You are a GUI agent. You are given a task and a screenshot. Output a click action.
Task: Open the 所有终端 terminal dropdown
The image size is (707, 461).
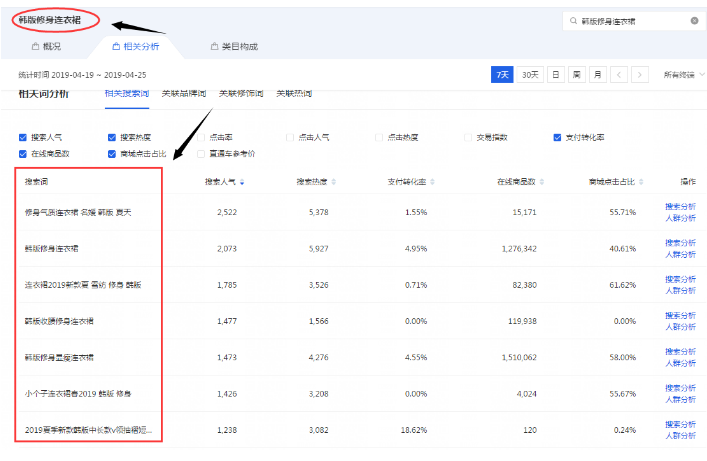click(x=684, y=75)
